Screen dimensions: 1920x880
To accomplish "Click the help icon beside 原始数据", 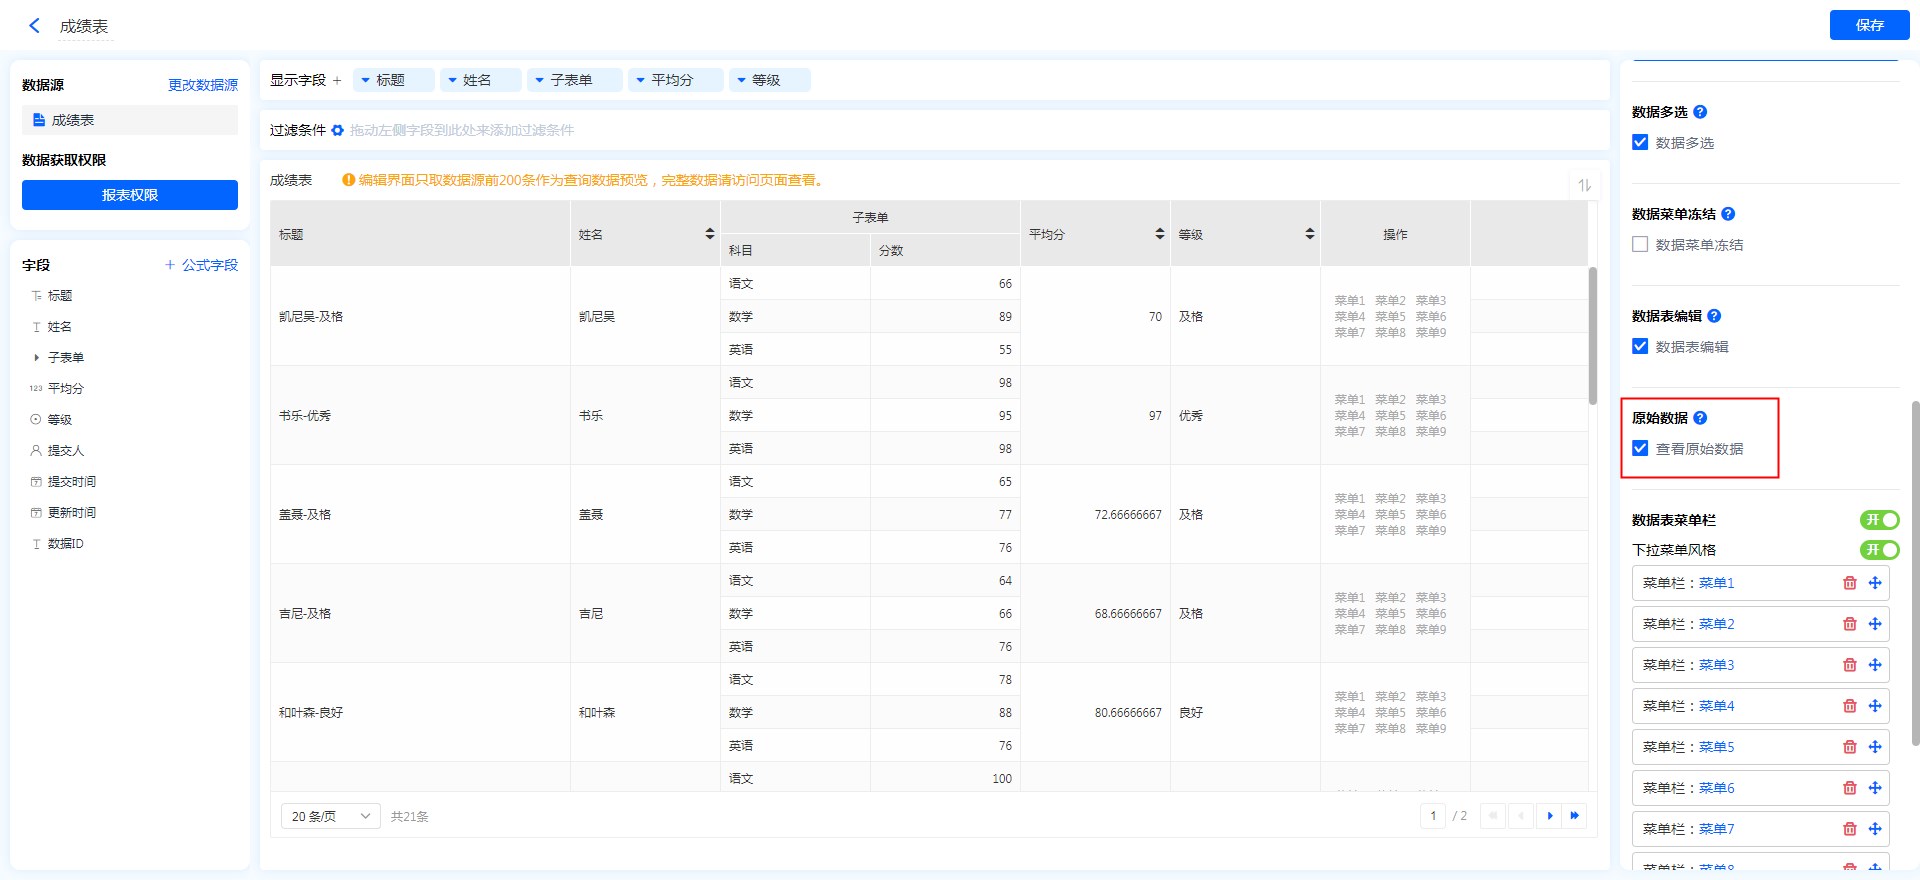I will pos(1700,418).
